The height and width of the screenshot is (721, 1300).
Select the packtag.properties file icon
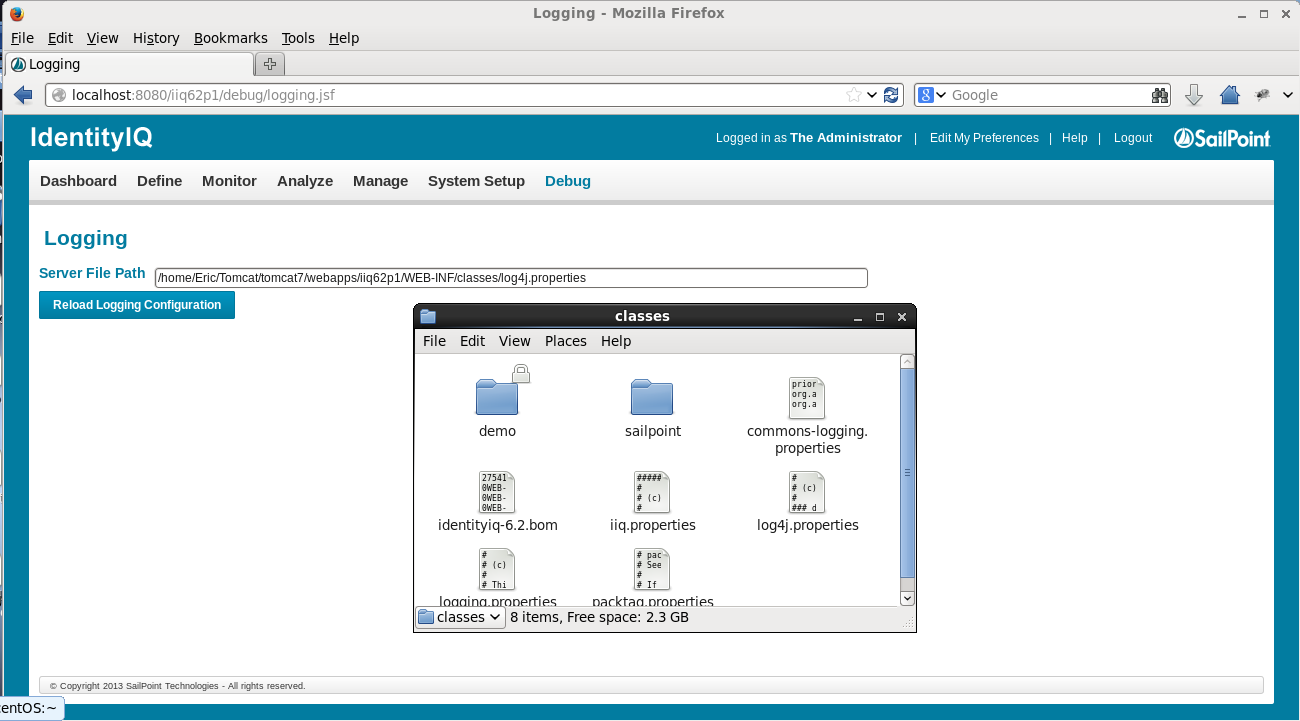652,568
